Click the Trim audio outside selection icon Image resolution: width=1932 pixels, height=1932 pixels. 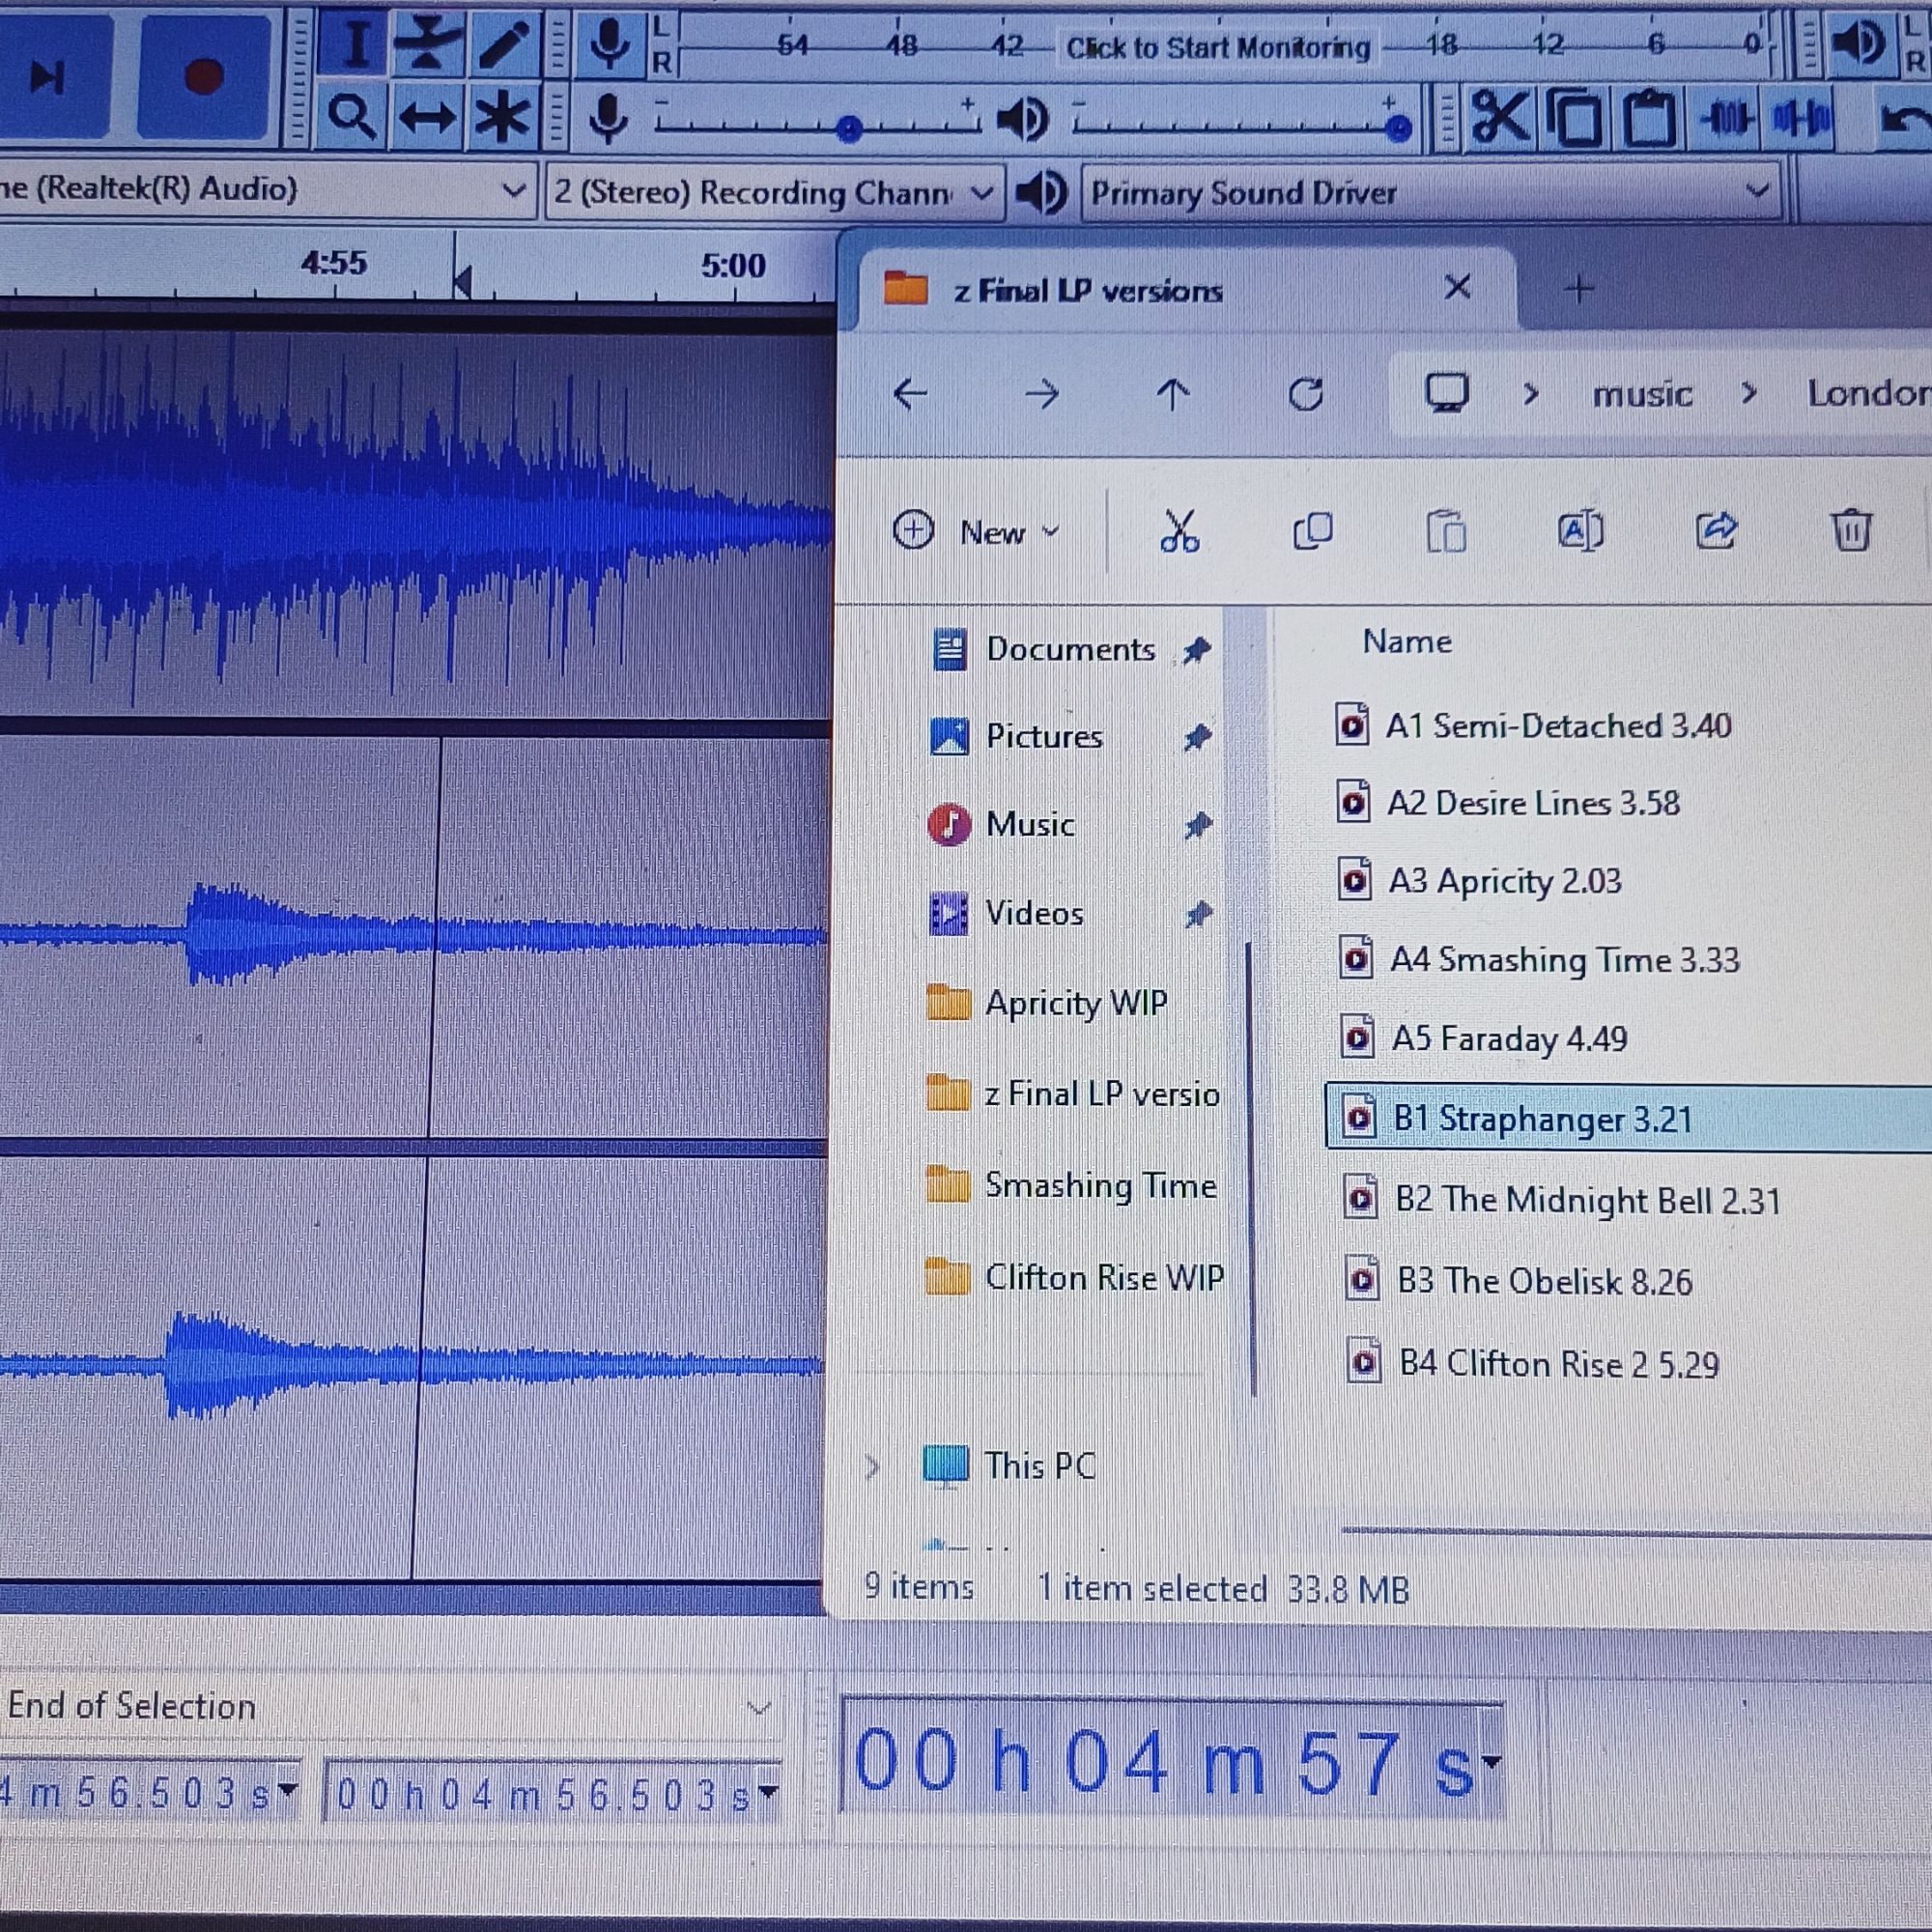click(1727, 118)
